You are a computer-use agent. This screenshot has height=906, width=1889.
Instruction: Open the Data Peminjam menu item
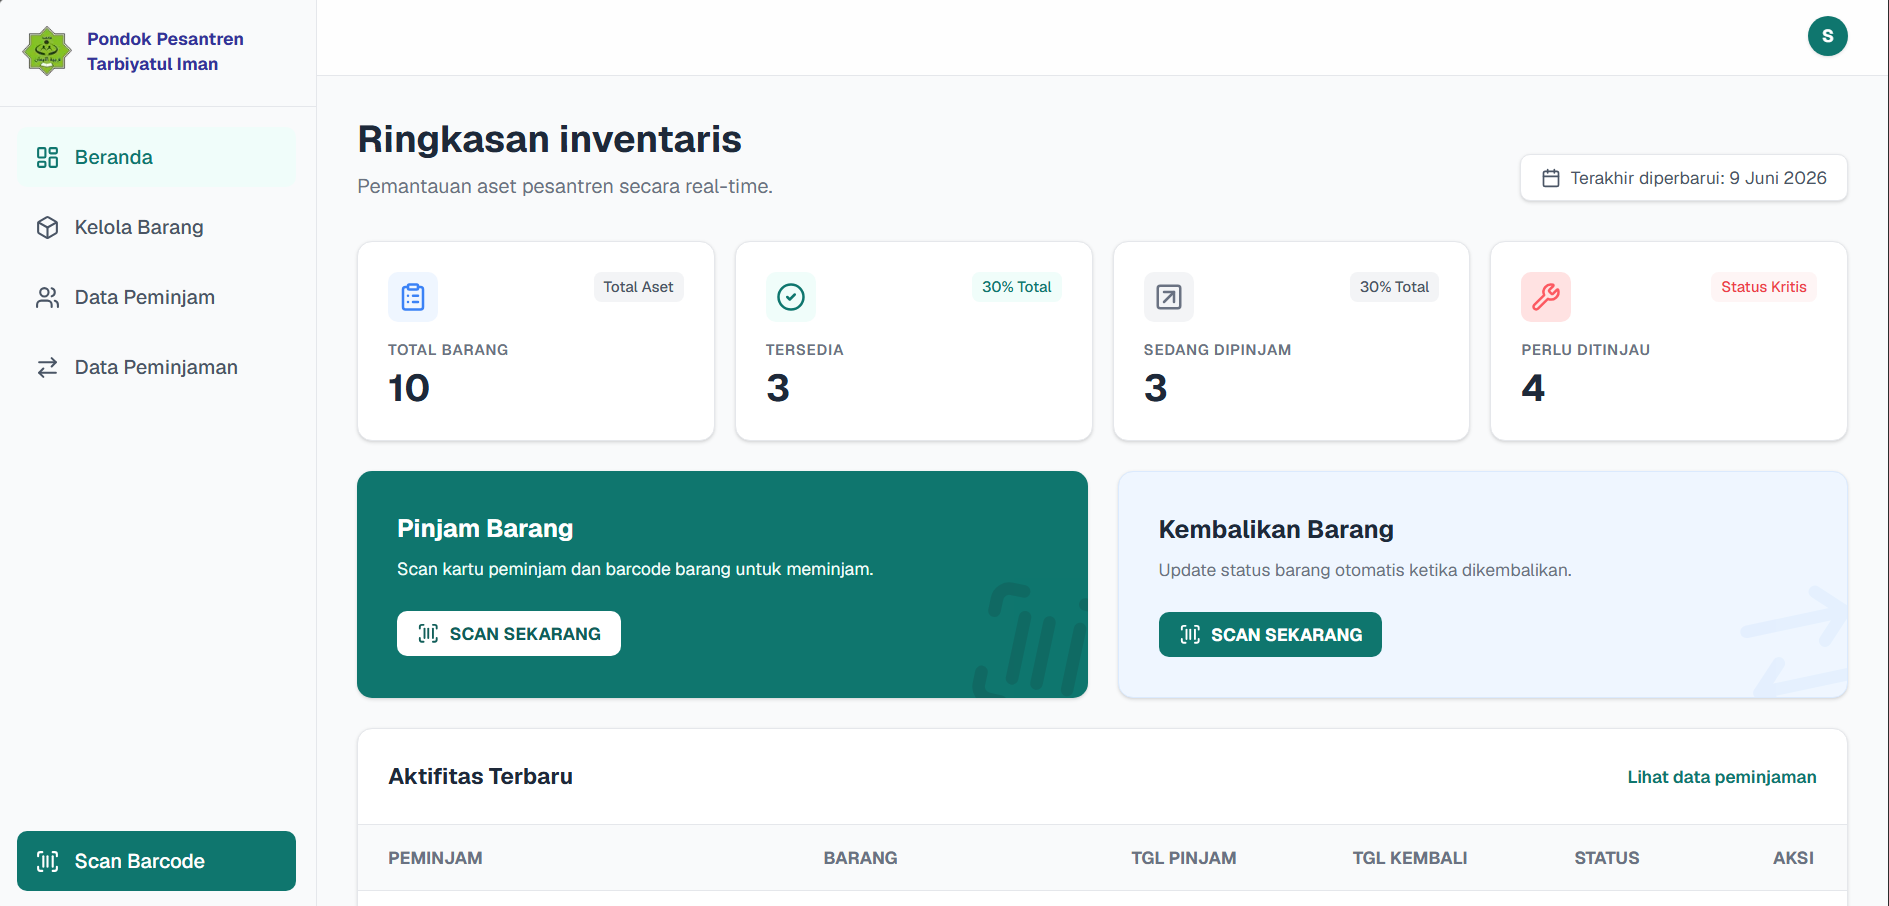click(156, 297)
